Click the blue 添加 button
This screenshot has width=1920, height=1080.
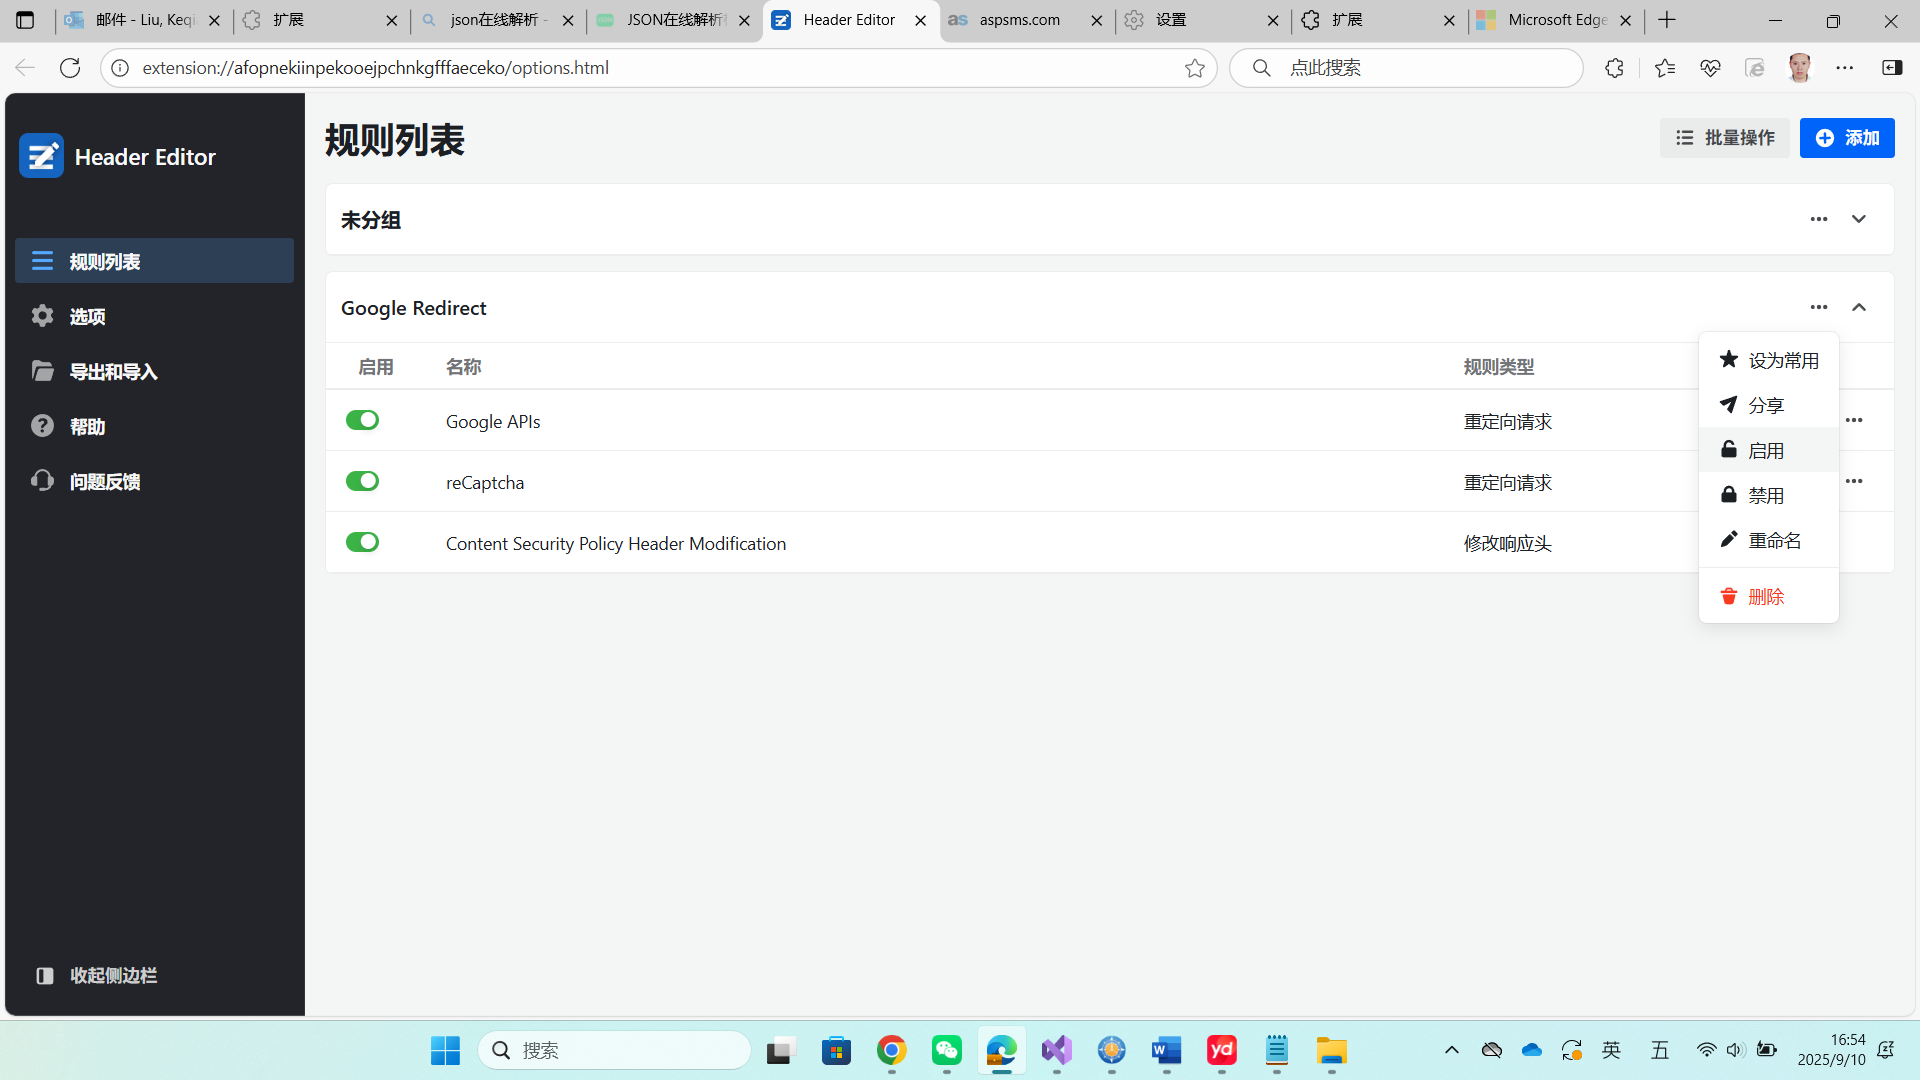point(1846,138)
